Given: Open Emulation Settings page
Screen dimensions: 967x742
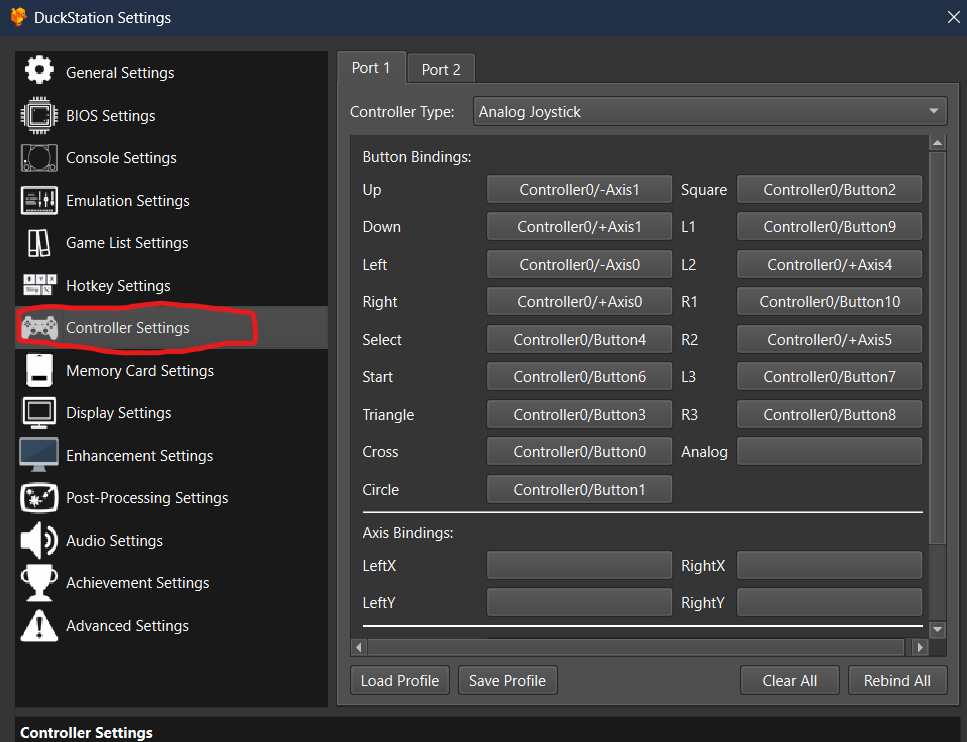Looking at the screenshot, I should 171,200.
